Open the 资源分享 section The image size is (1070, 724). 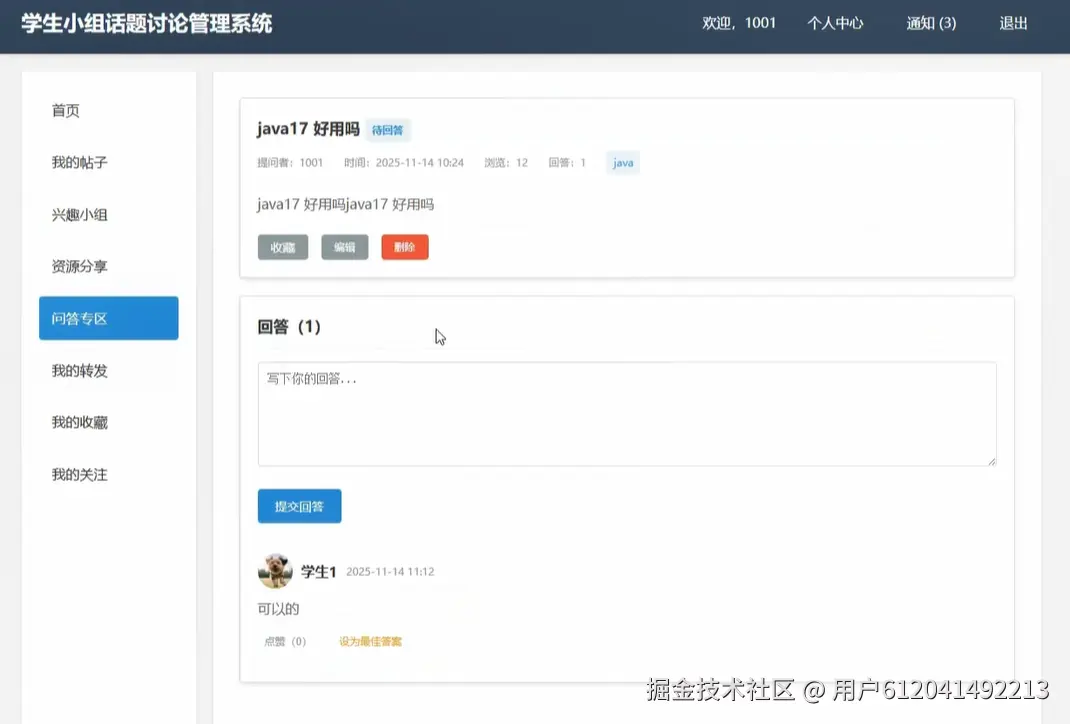point(79,266)
